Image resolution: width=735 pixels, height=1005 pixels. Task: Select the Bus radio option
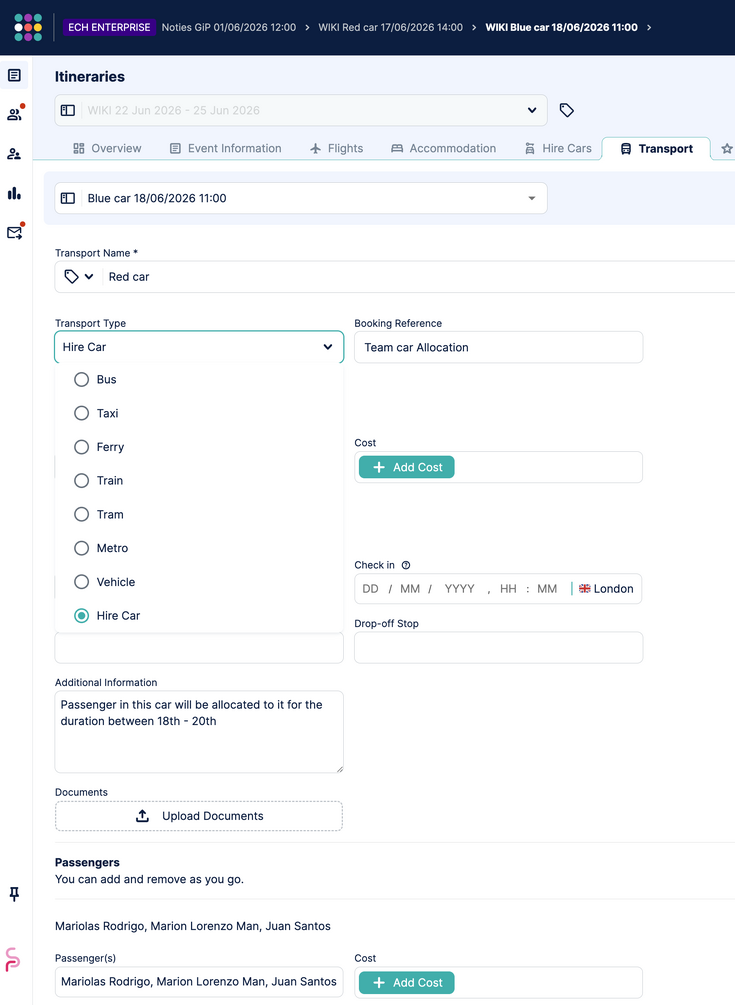click(81, 379)
